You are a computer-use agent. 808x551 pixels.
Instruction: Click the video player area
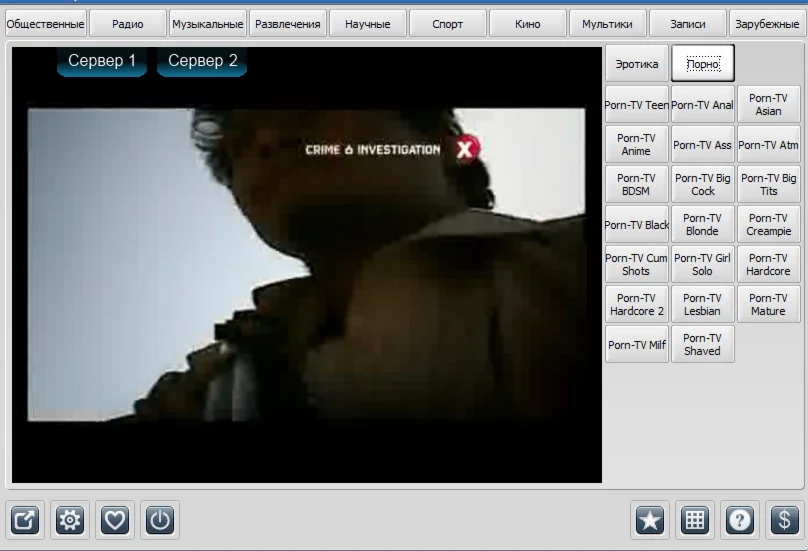(307, 264)
